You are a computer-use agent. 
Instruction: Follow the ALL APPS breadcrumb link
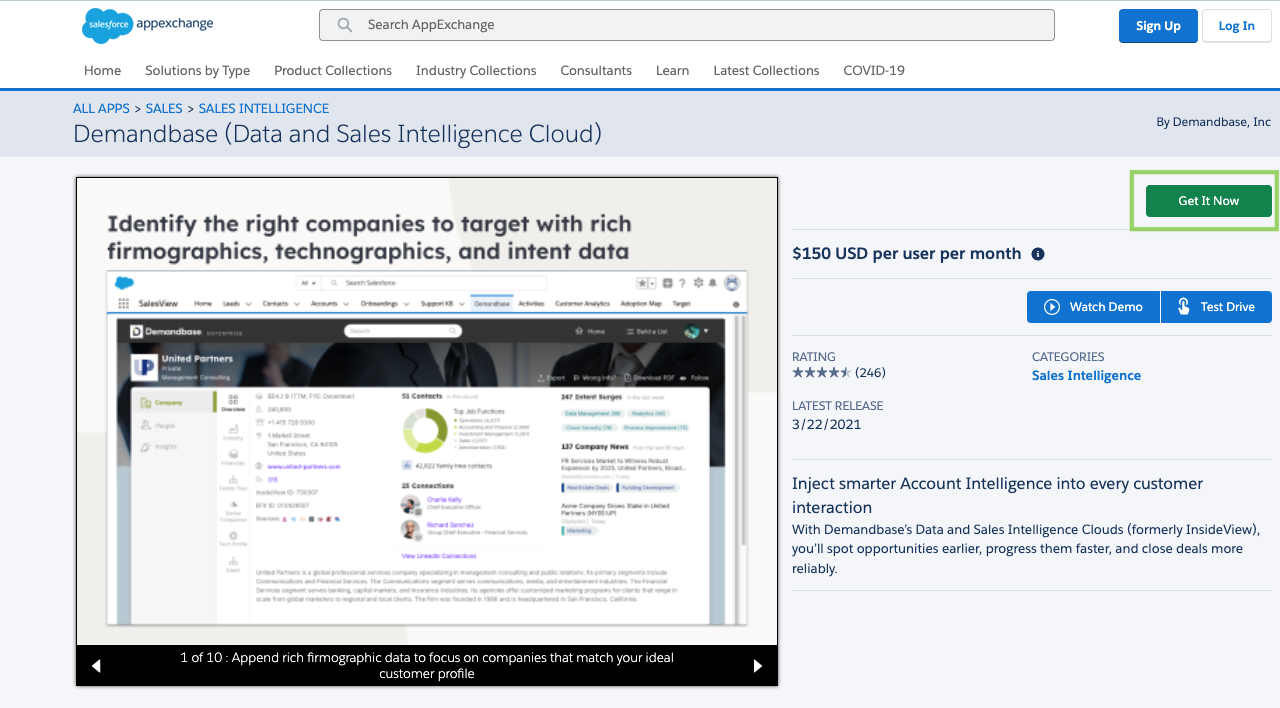coord(101,108)
